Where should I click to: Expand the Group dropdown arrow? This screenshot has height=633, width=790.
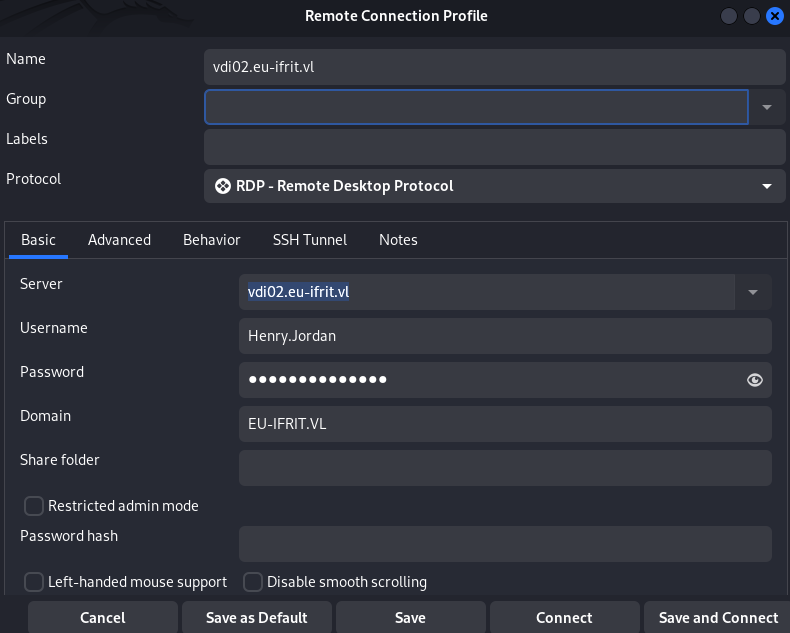767,107
